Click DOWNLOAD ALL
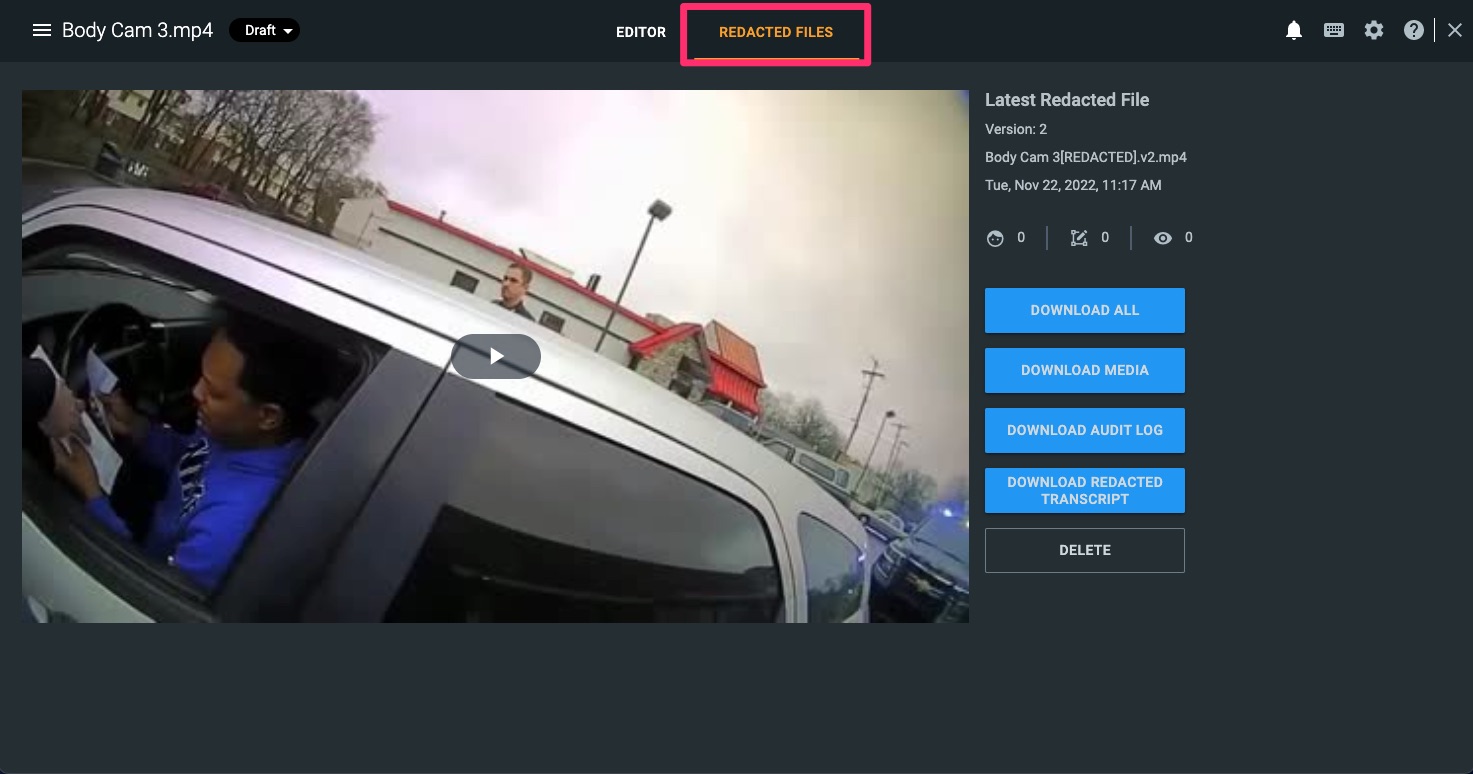The image size is (1473, 774). pos(1085,310)
